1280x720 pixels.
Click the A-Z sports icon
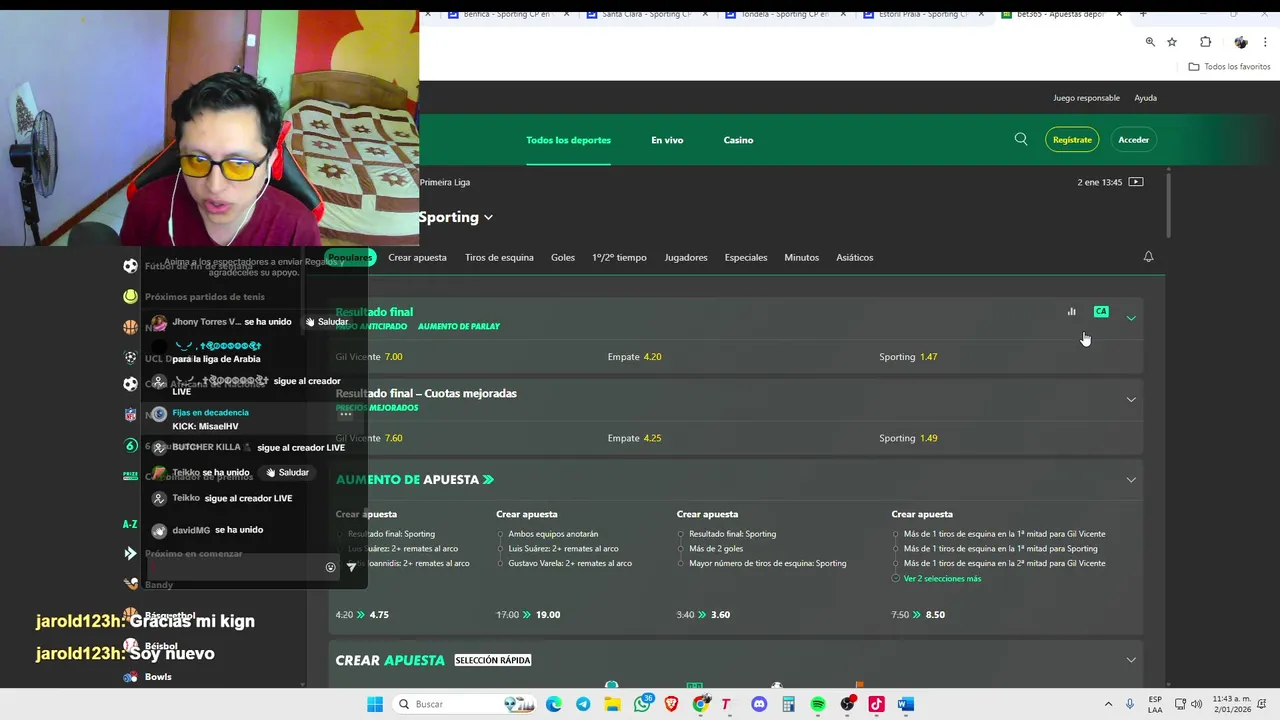pos(130,524)
